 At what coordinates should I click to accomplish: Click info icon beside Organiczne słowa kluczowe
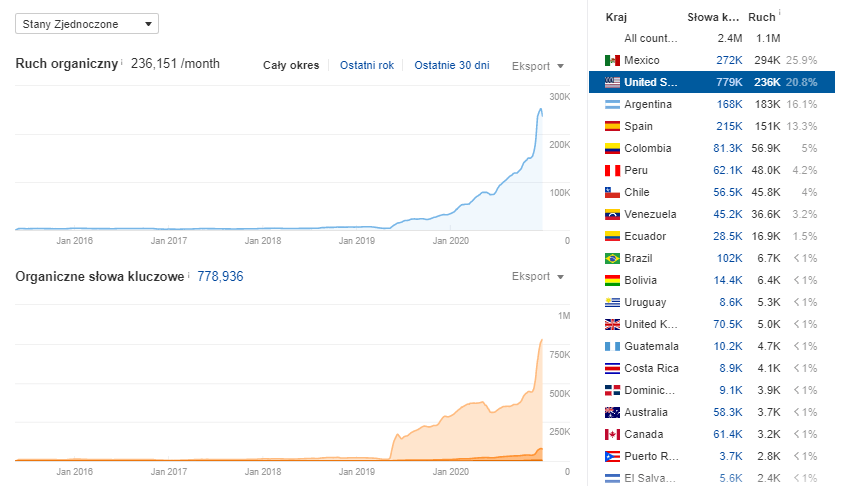click(x=188, y=273)
